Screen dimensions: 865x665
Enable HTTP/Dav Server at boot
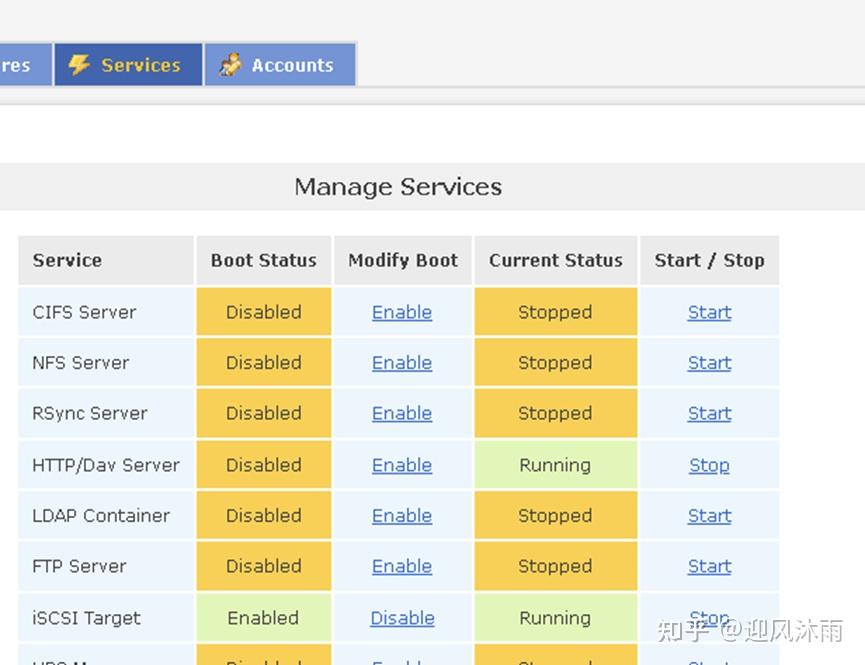[402, 465]
